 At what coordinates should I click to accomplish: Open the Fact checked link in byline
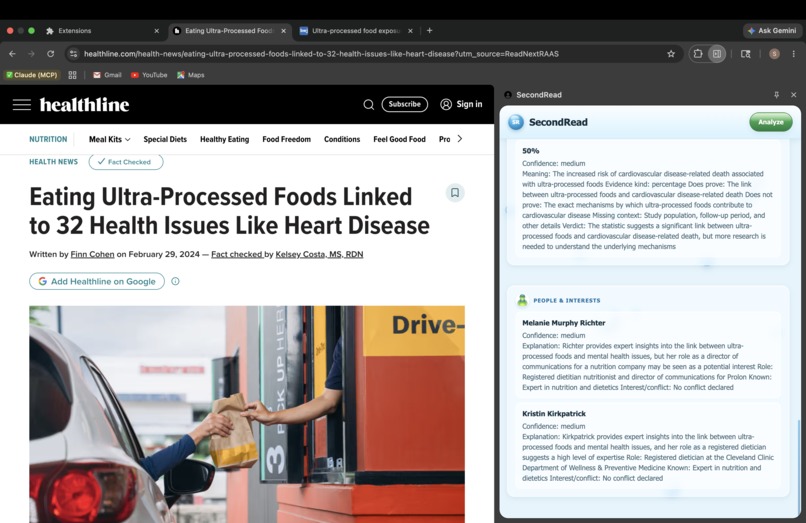tap(236, 254)
